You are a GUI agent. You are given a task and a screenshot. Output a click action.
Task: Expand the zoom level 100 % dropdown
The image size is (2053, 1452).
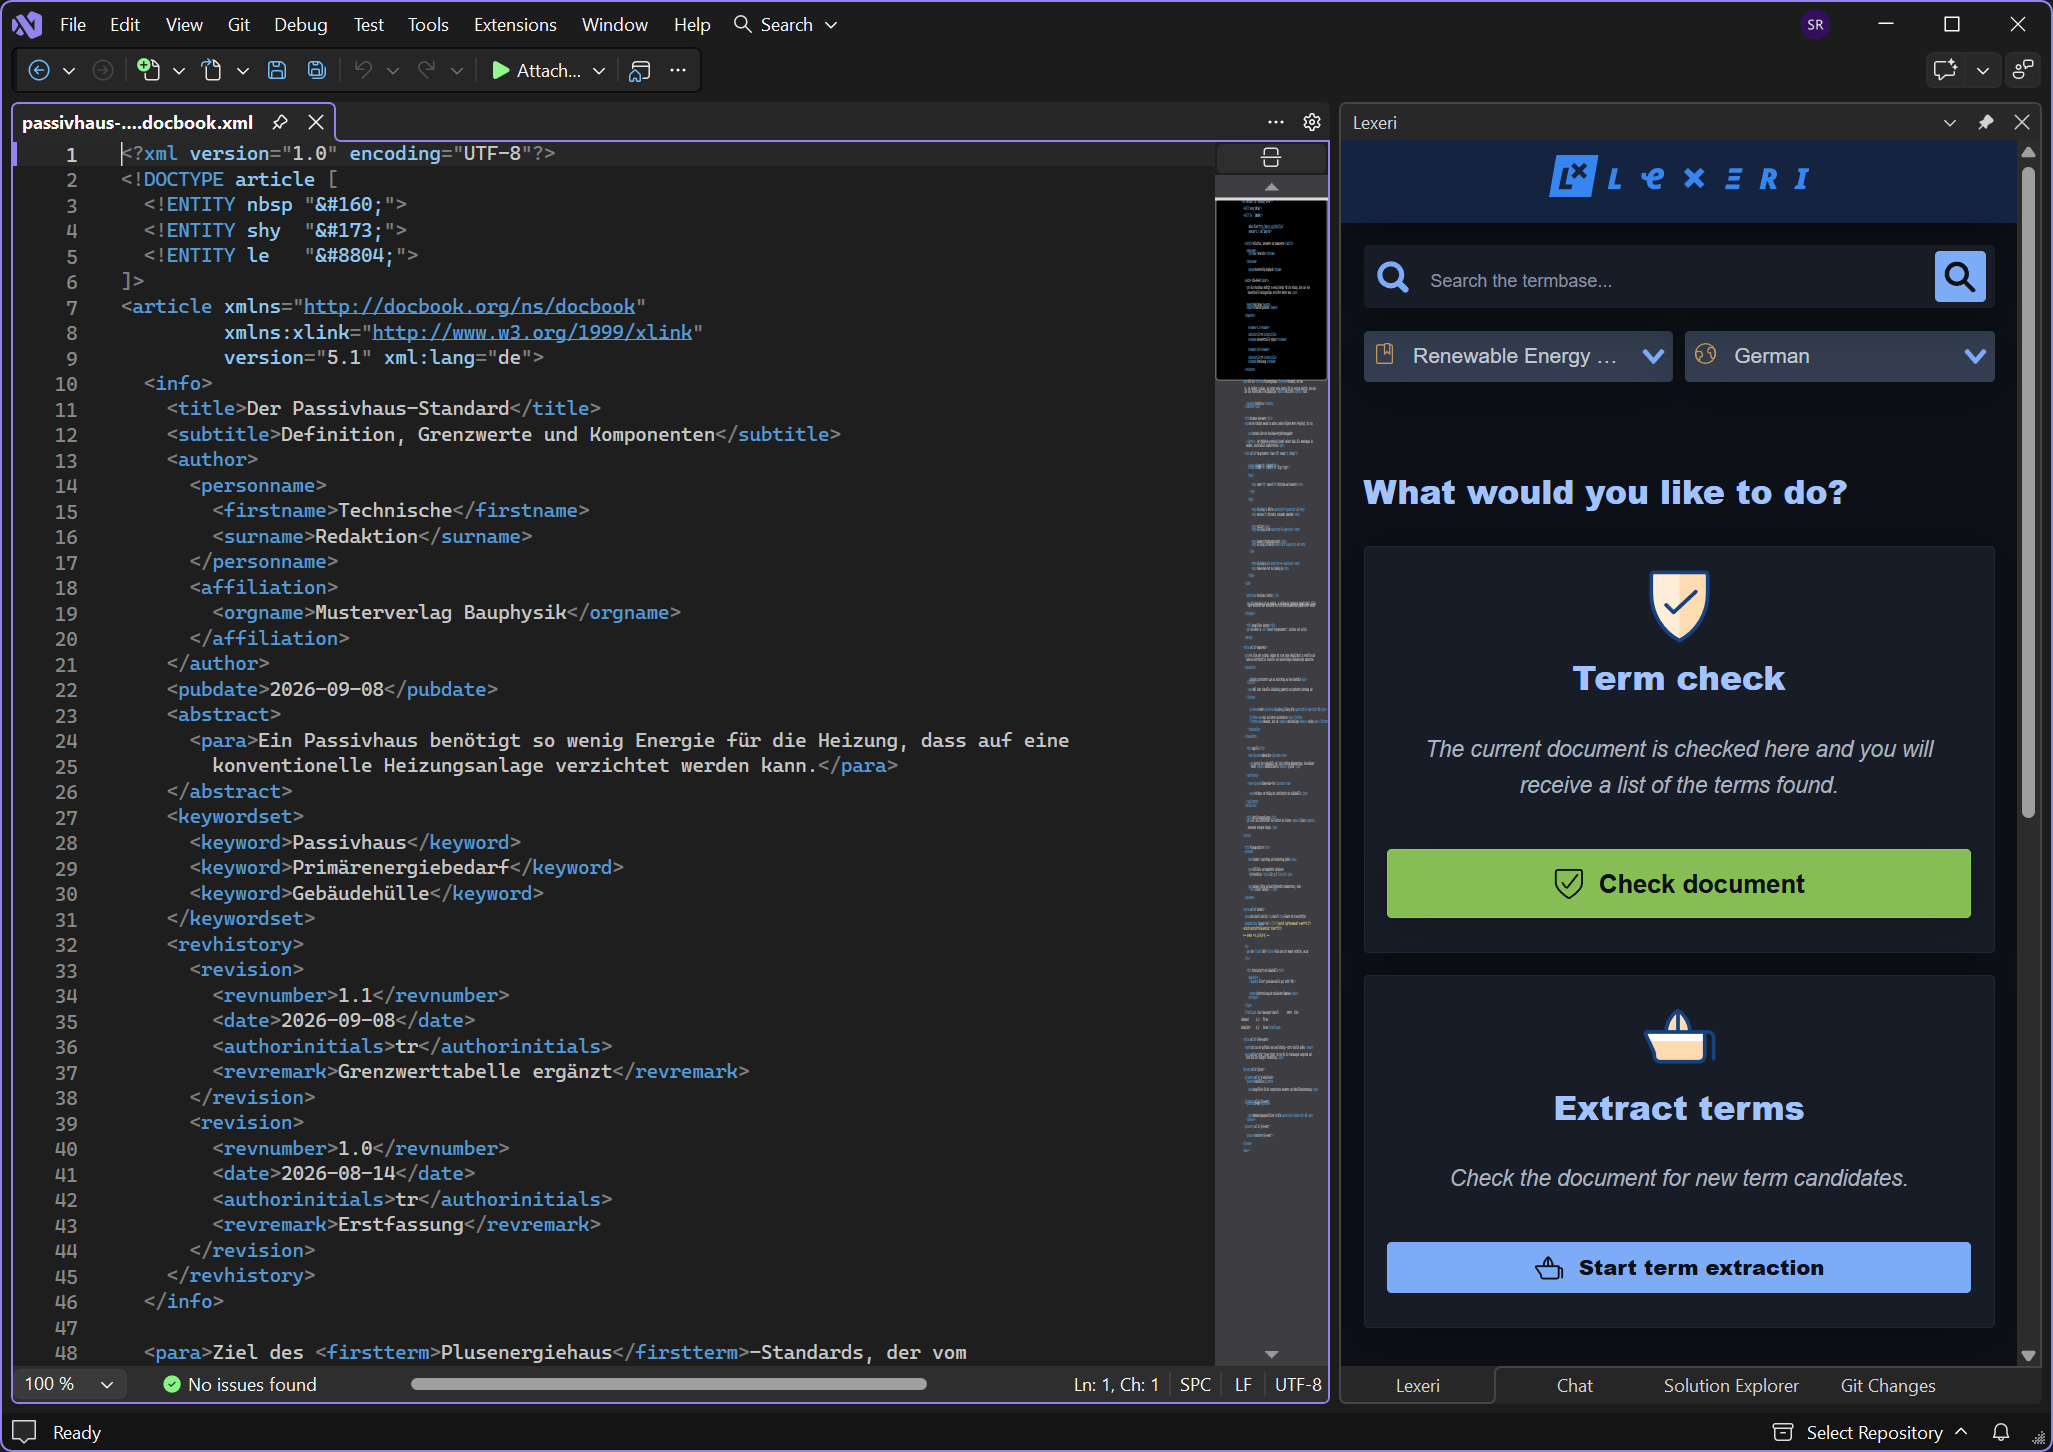[107, 1384]
